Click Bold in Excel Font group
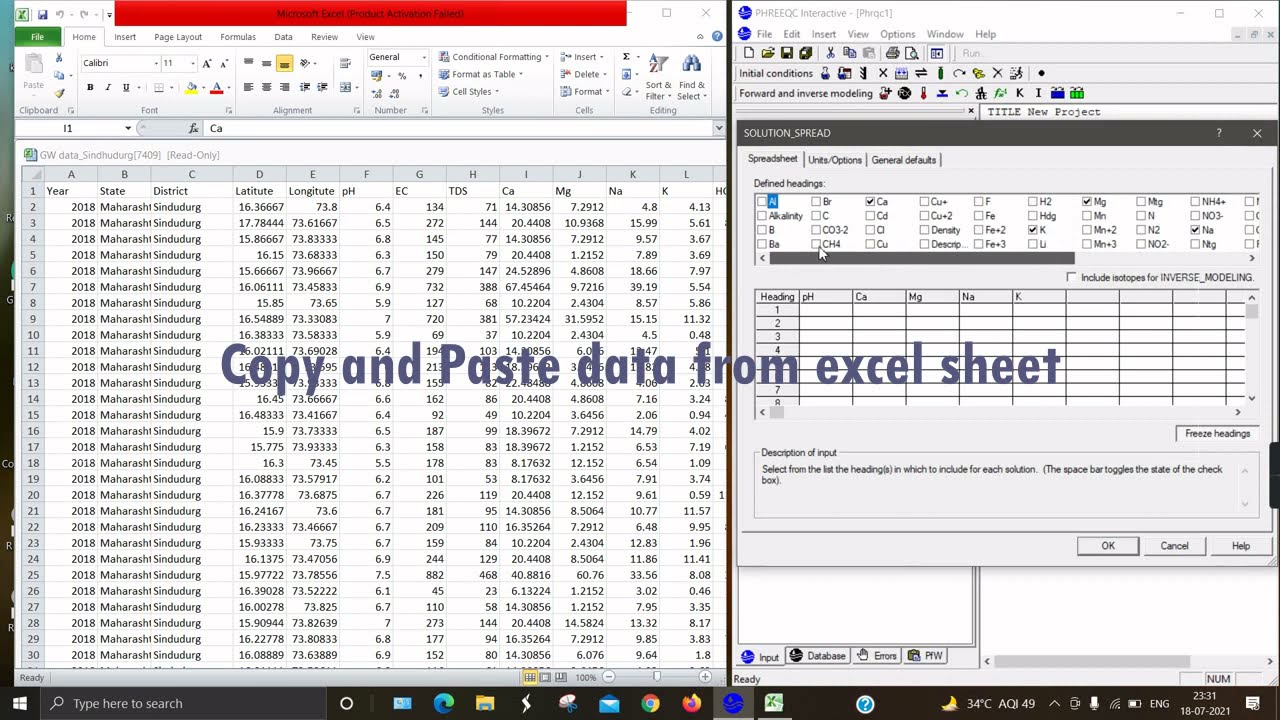The height and width of the screenshot is (720, 1280). [x=90, y=87]
